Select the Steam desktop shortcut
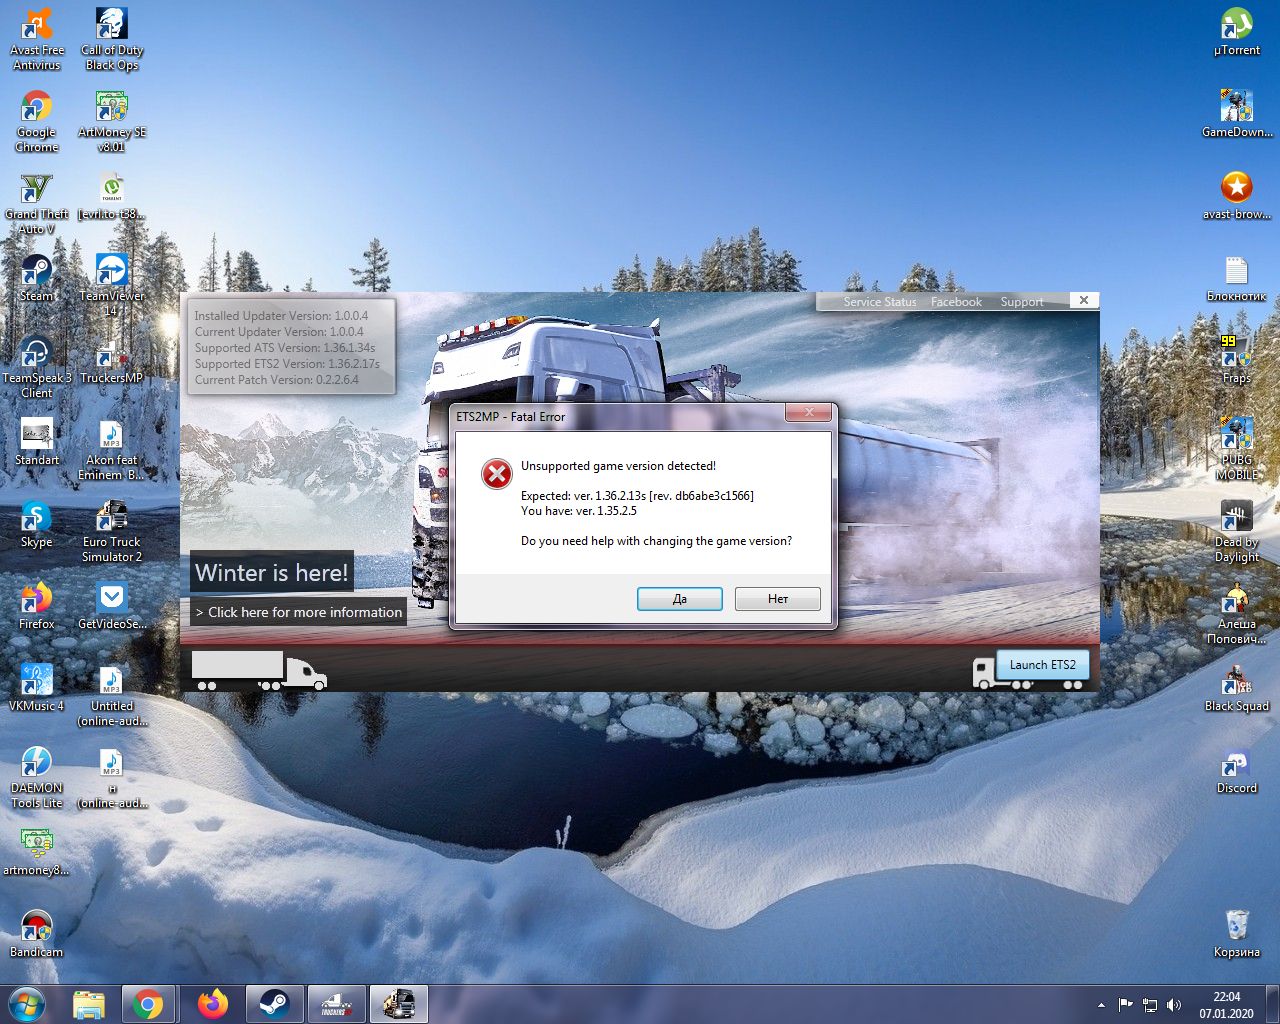This screenshot has height=1024, width=1280. pos(37,278)
